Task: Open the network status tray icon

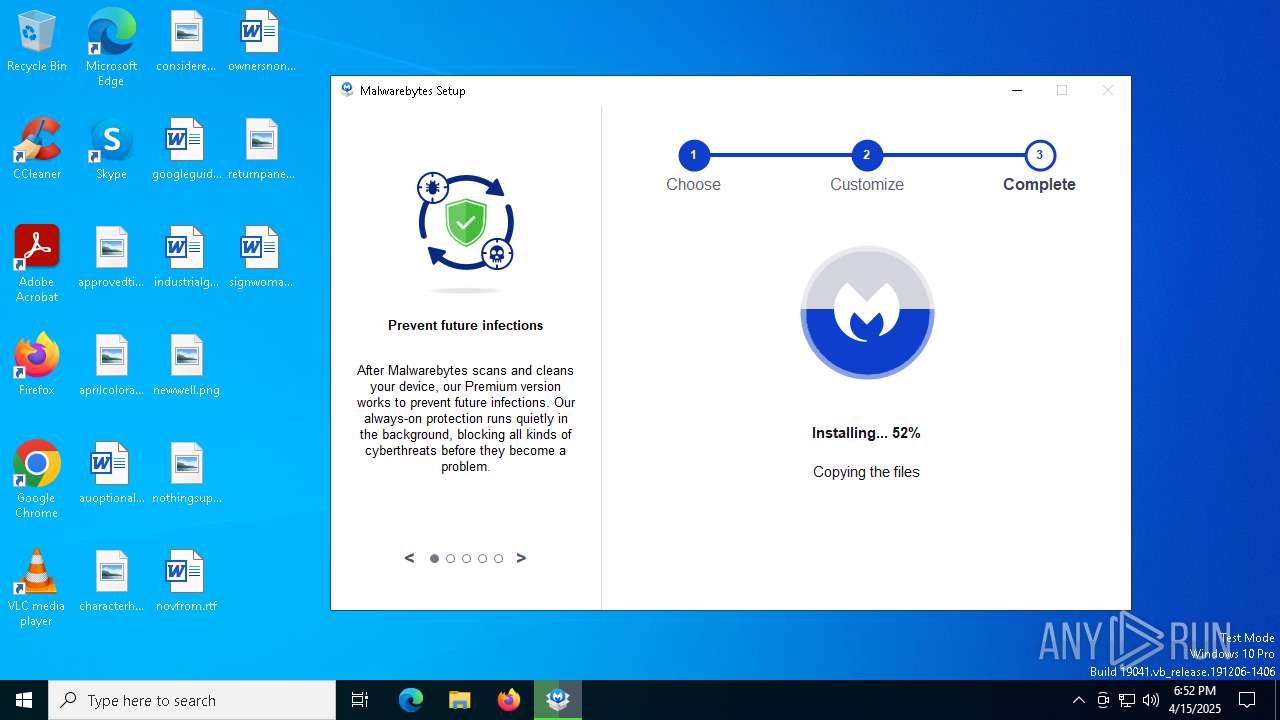Action: [1127, 700]
